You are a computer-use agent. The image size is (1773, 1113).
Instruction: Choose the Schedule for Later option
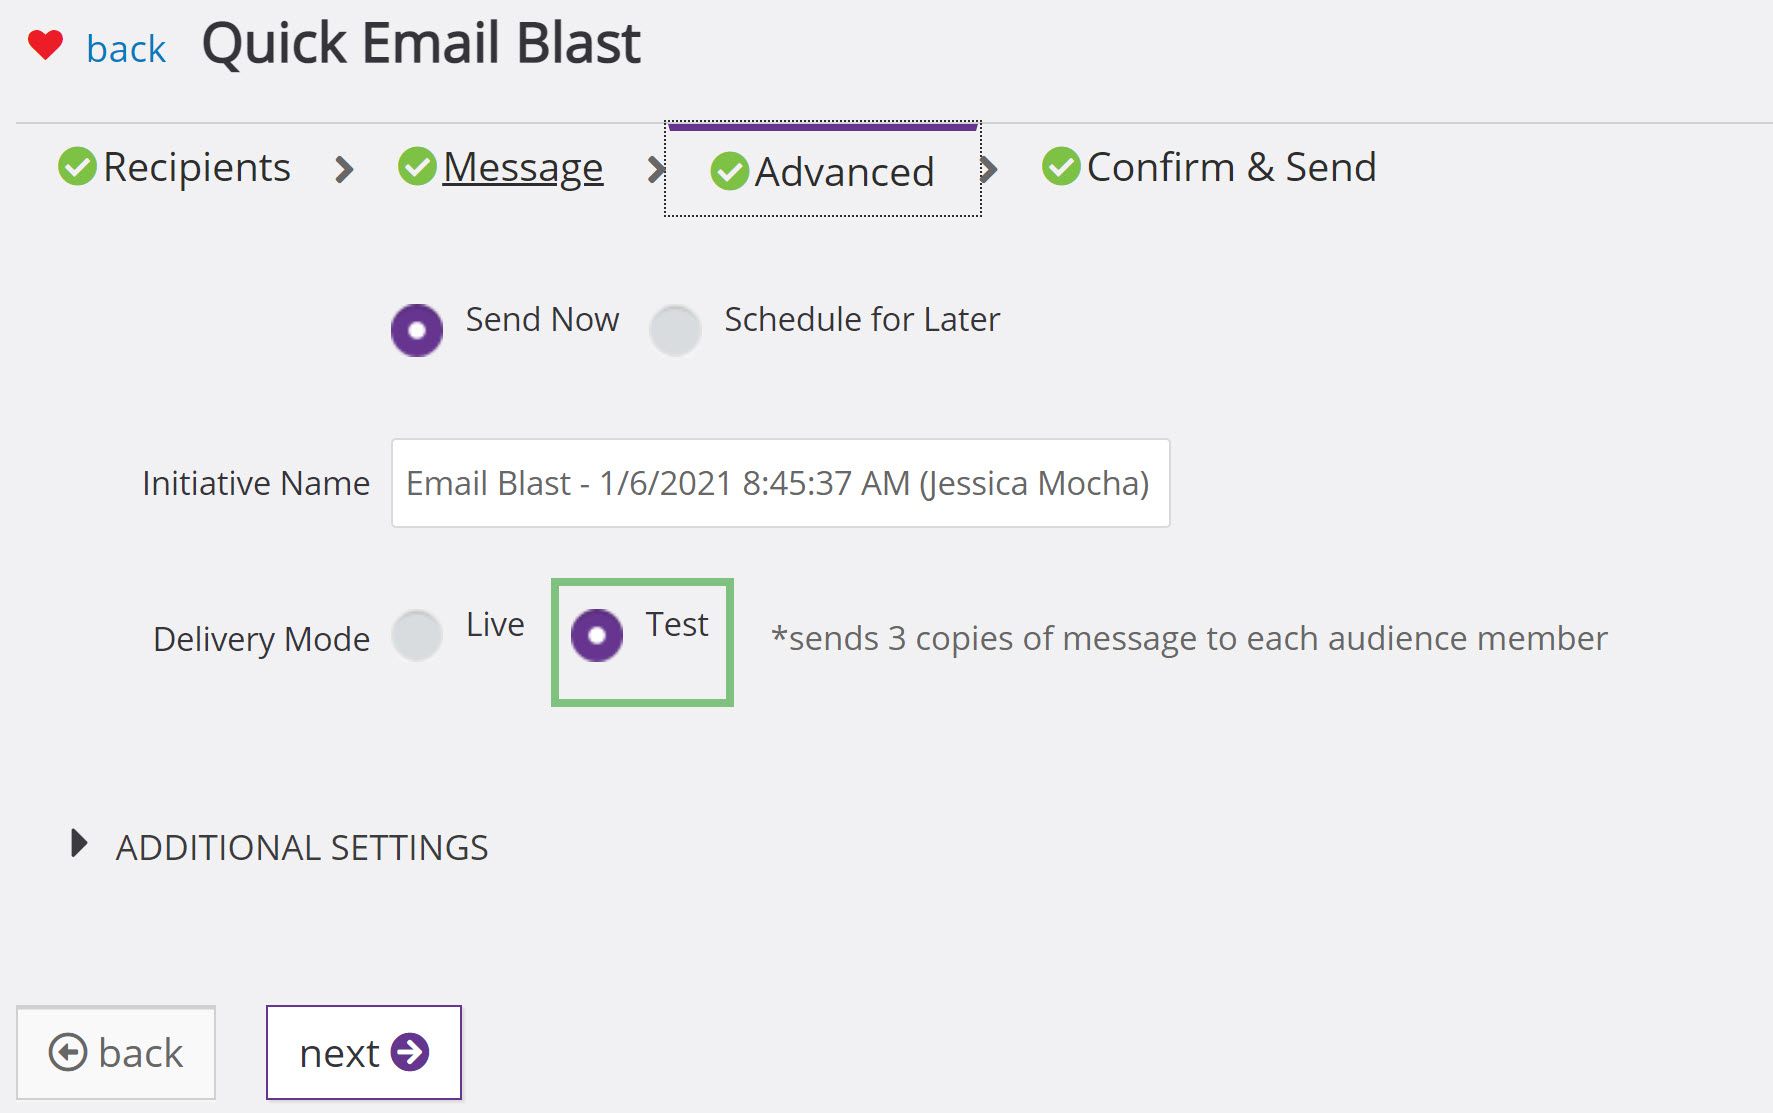(675, 330)
